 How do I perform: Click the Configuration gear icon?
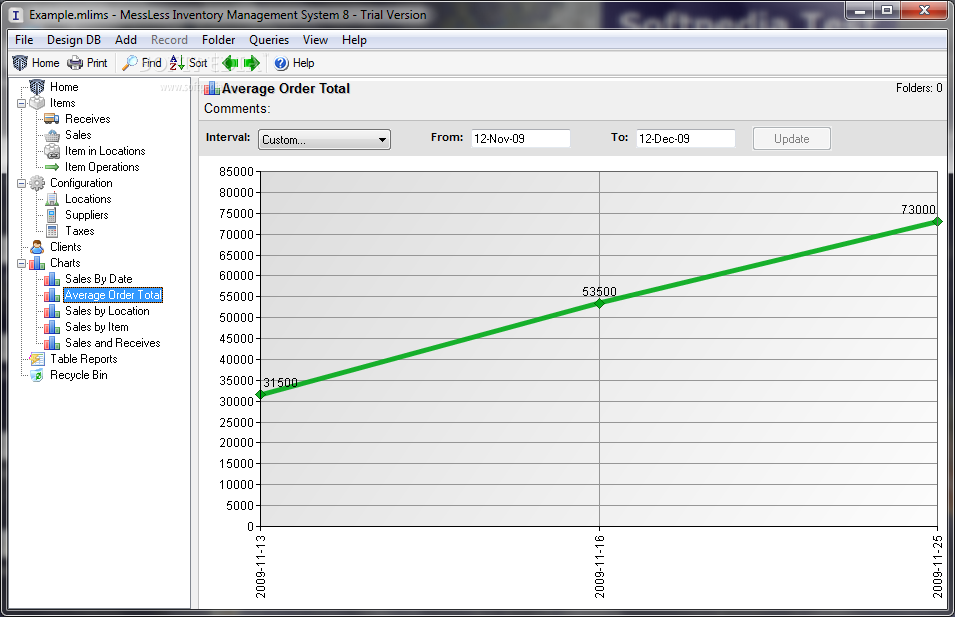pos(37,183)
